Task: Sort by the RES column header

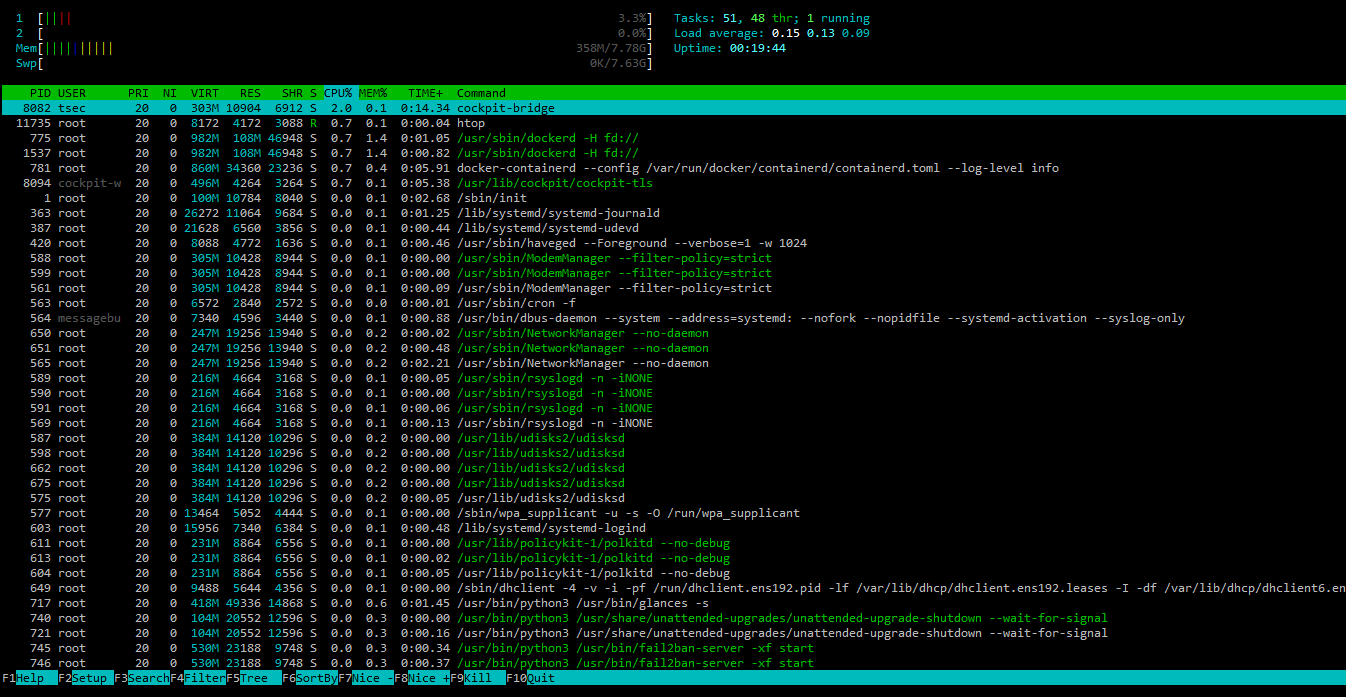Action: (x=250, y=93)
